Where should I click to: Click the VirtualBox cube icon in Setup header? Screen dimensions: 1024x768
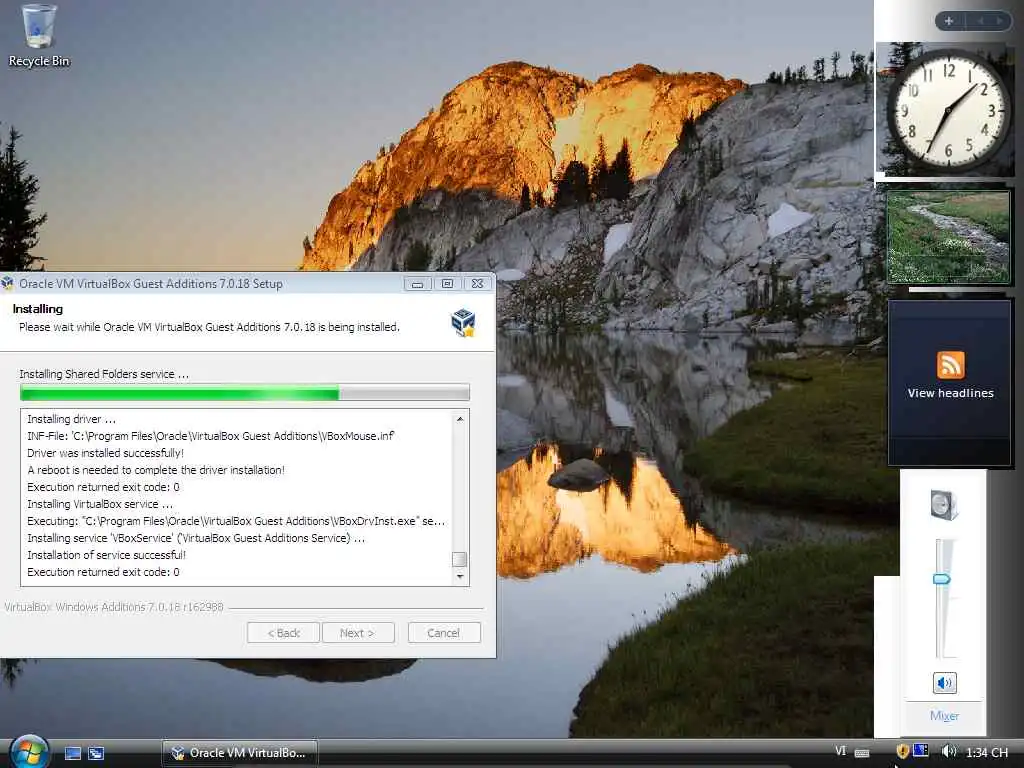(463, 323)
